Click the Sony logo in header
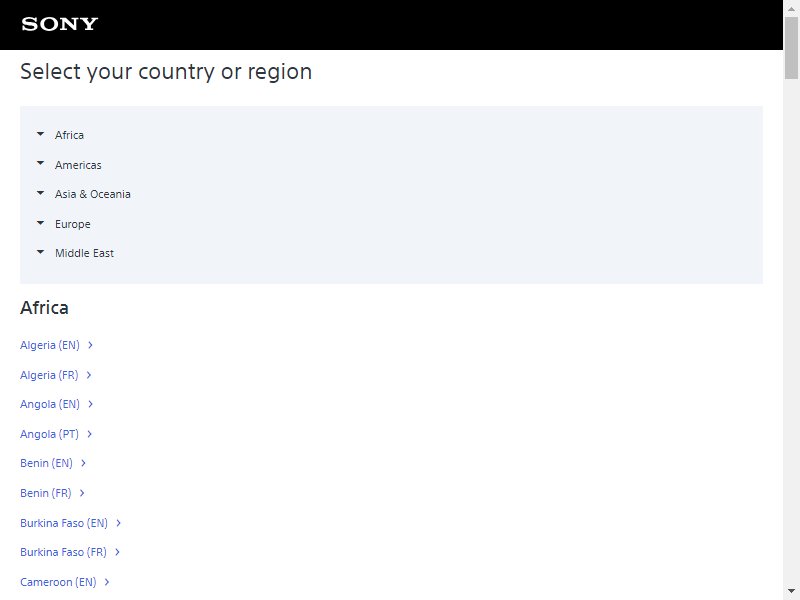This screenshot has width=800, height=600. (x=60, y=24)
